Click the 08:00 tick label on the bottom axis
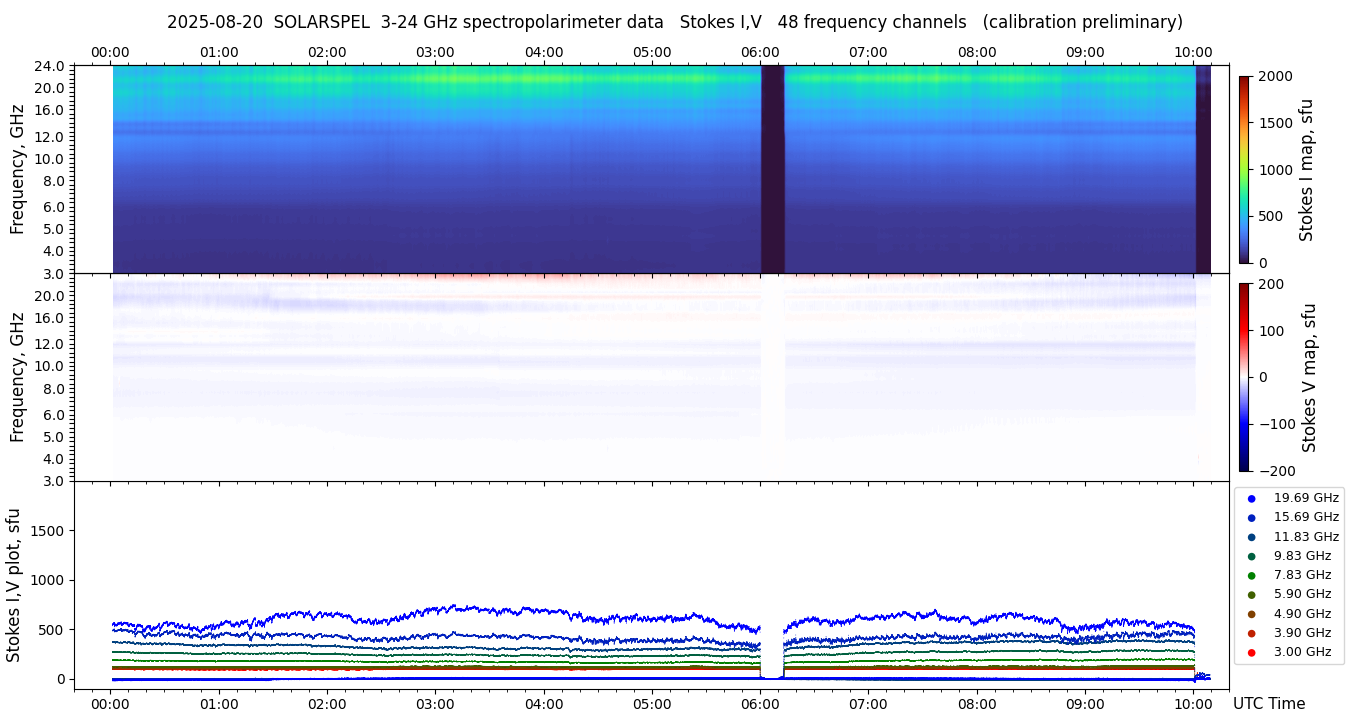The image size is (1350, 725). tap(977, 703)
